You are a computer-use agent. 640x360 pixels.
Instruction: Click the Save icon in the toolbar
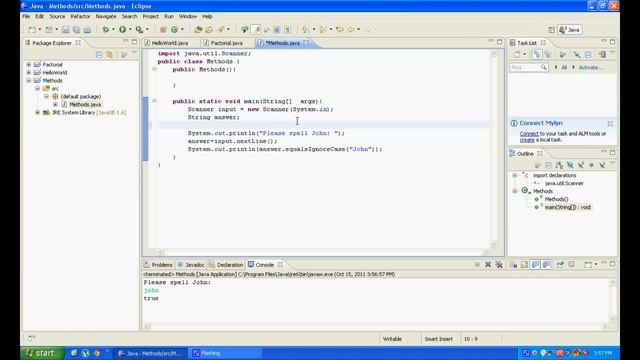(66, 29)
